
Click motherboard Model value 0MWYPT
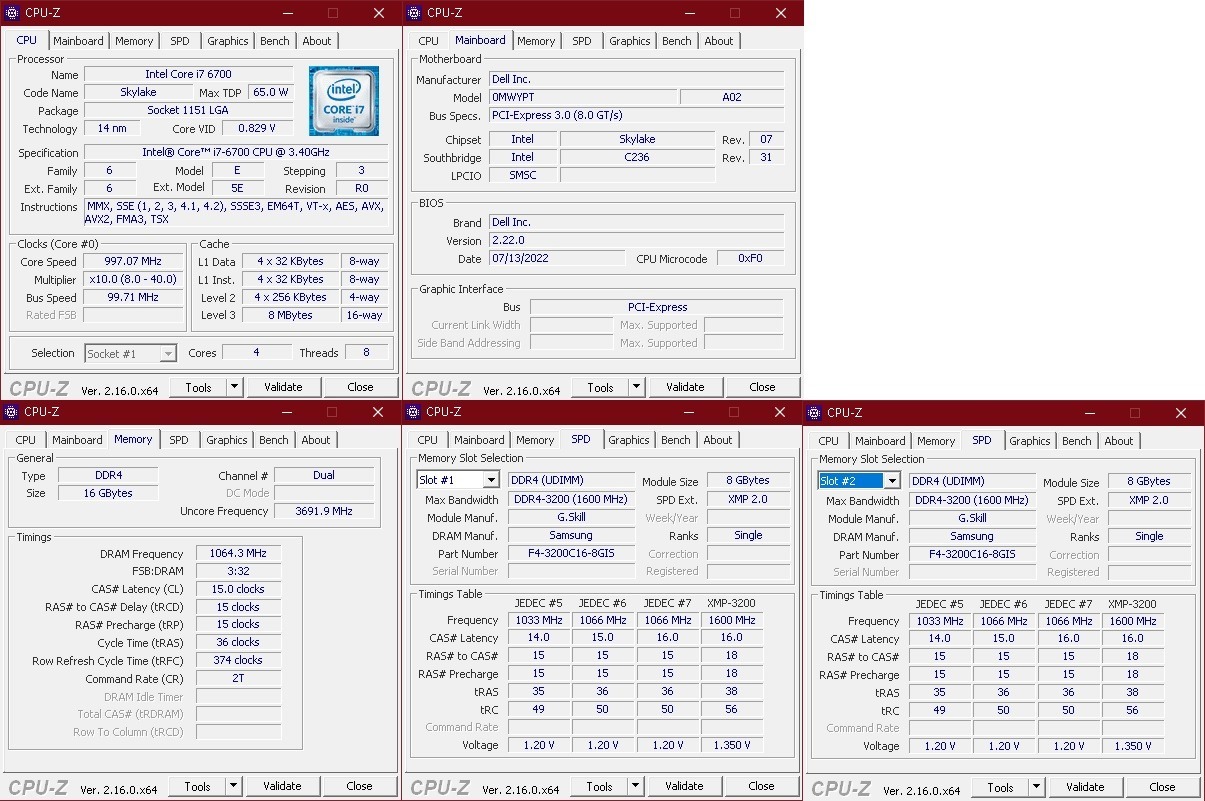click(581, 98)
